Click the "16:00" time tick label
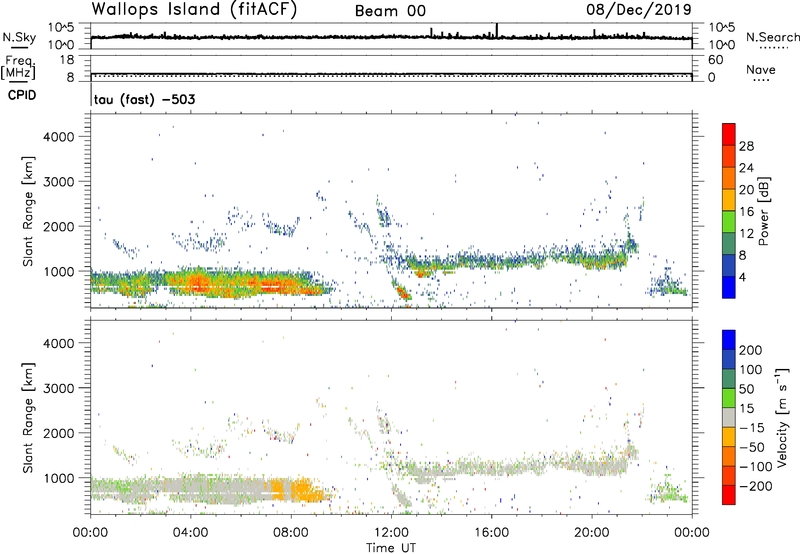This screenshot has height=554, width=800. pos(491,533)
